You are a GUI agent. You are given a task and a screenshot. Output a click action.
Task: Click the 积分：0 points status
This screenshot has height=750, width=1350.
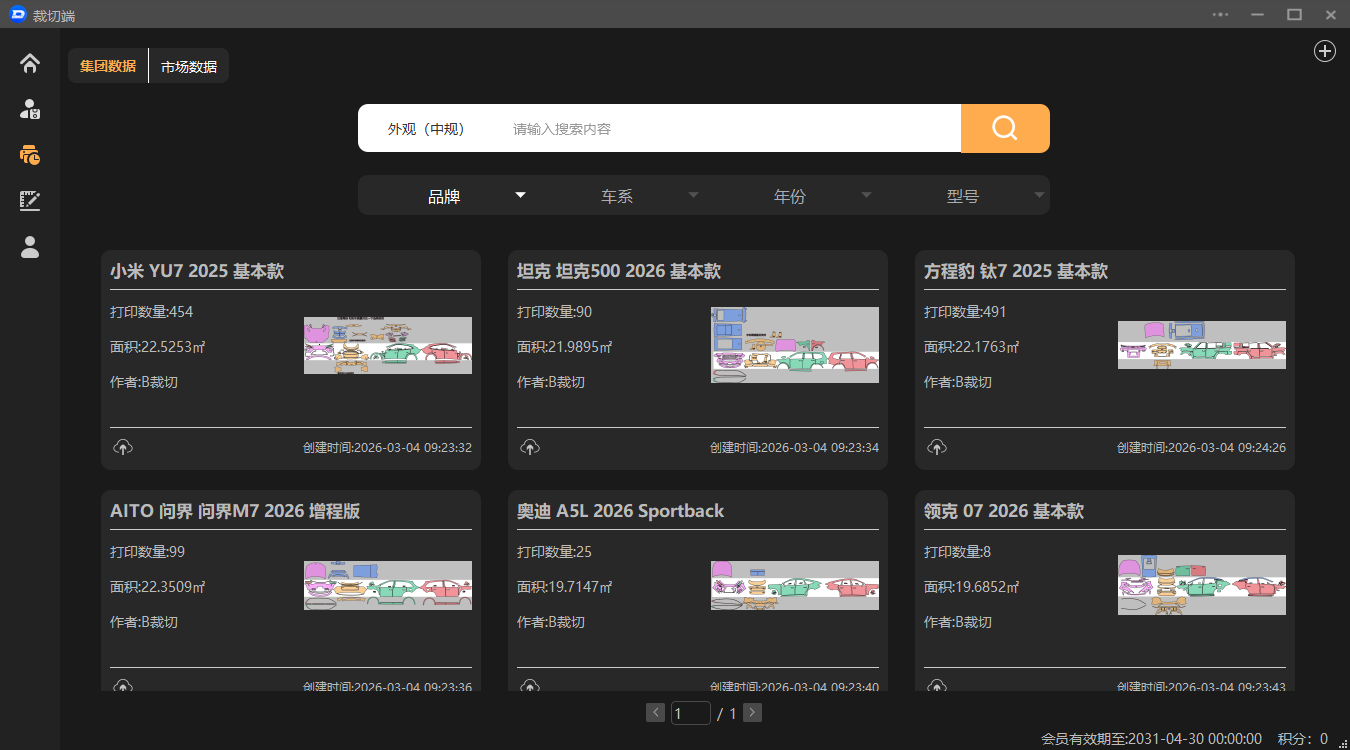(1303, 739)
